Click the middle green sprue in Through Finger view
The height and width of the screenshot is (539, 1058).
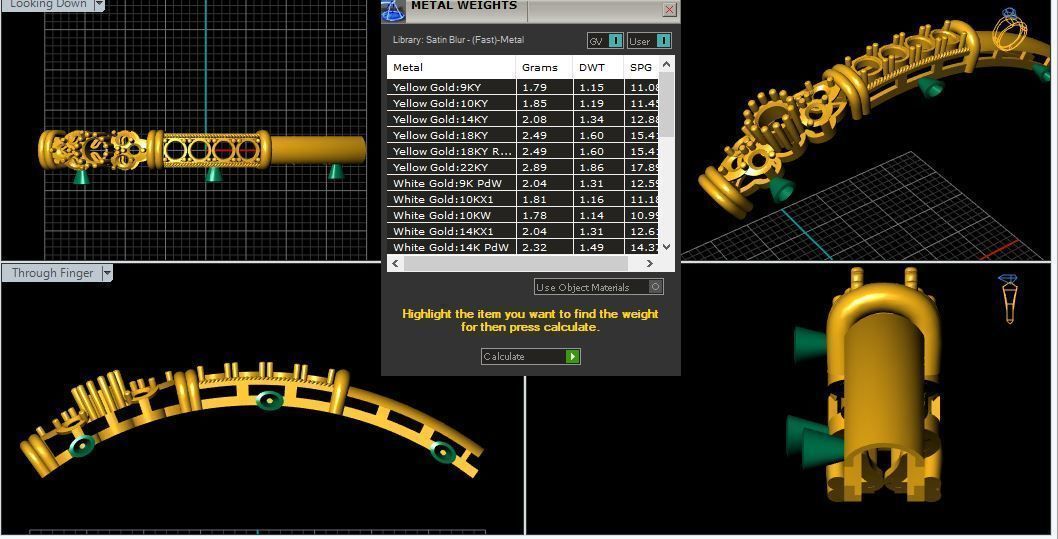(x=269, y=400)
